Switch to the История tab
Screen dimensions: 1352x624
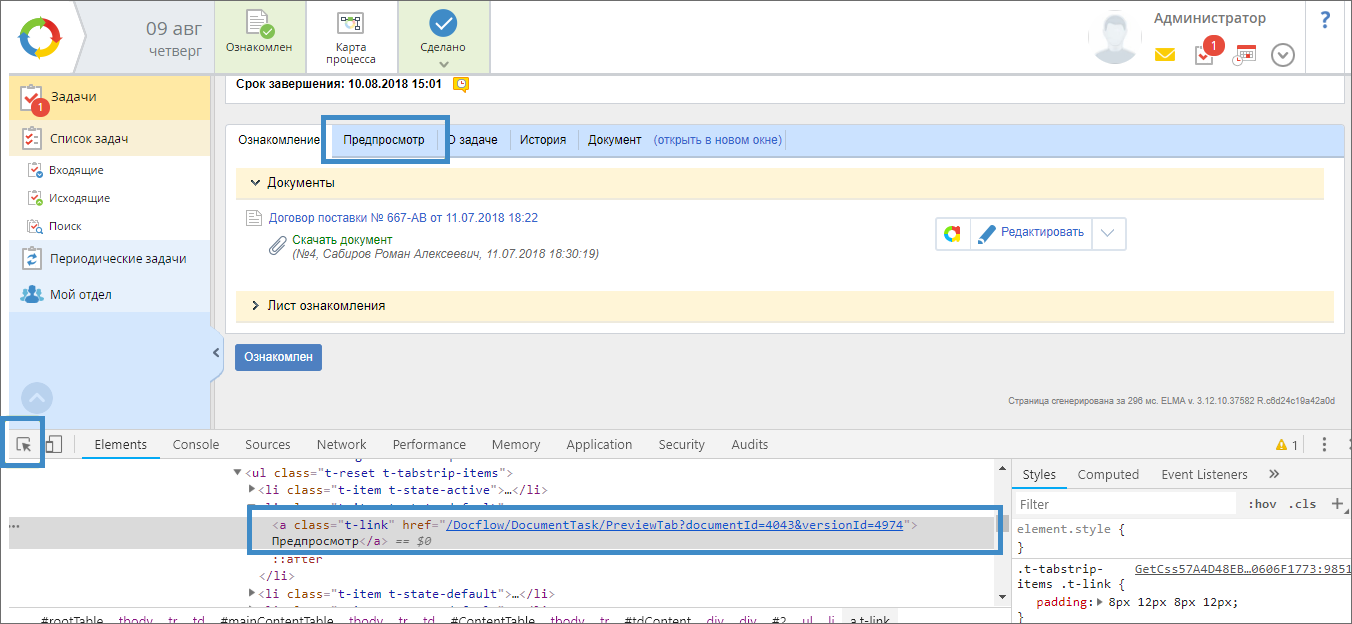pos(543,140)
